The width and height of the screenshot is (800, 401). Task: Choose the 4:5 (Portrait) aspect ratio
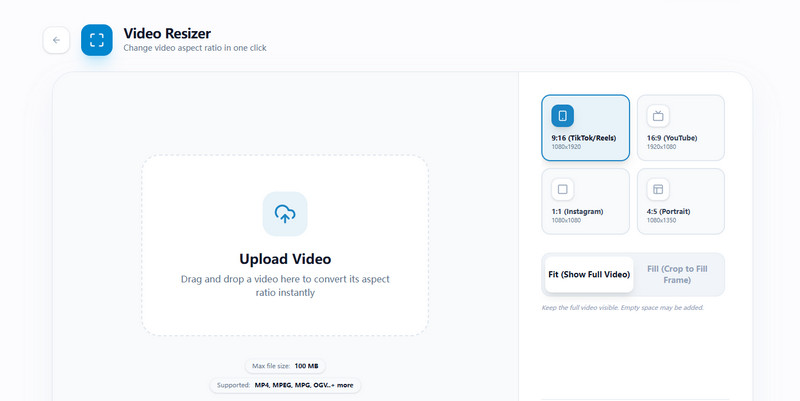(681, 202)
